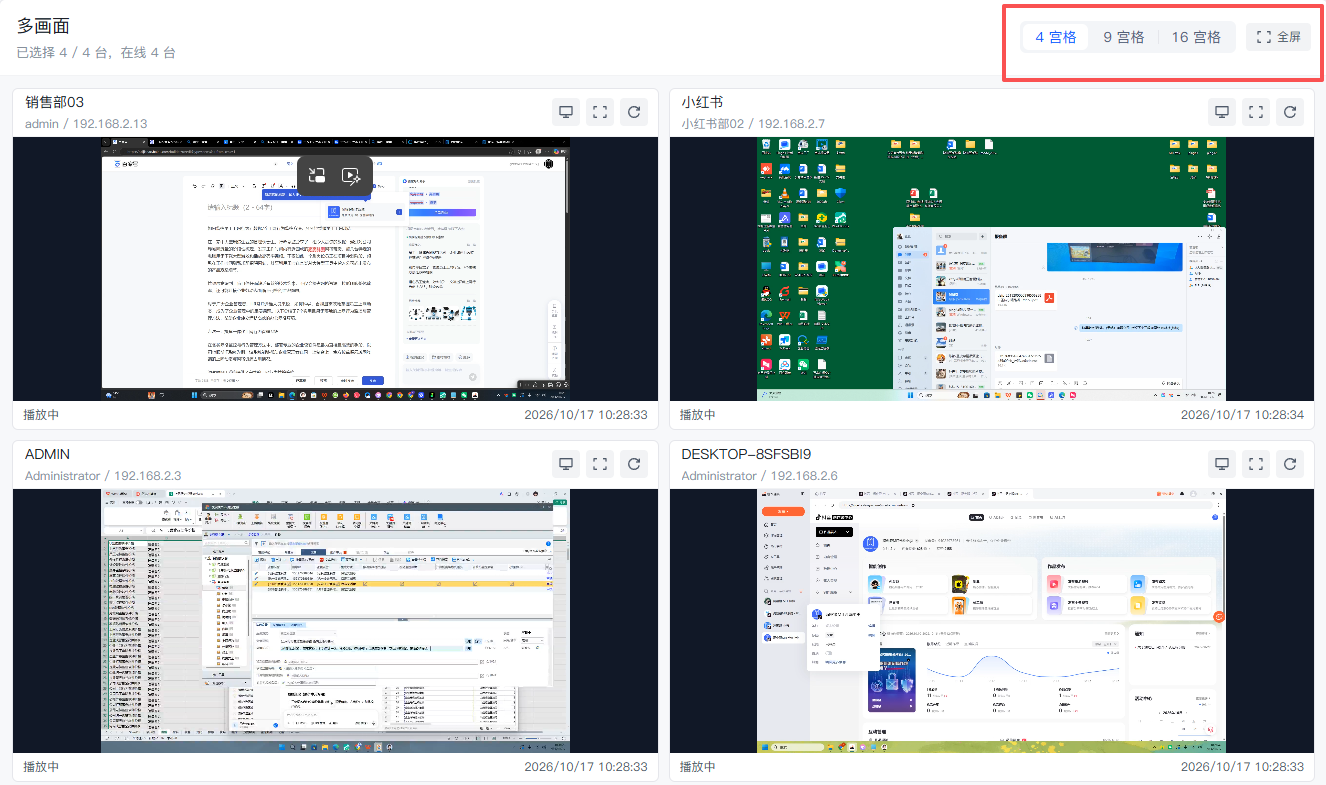
Task: Refresh the DESKTOP-8SFSBI9 screen feed
Action: click(1290, 464)
